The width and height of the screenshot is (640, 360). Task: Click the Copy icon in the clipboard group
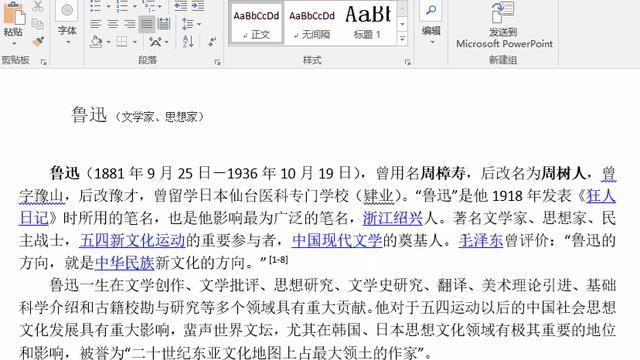(38, 24)
